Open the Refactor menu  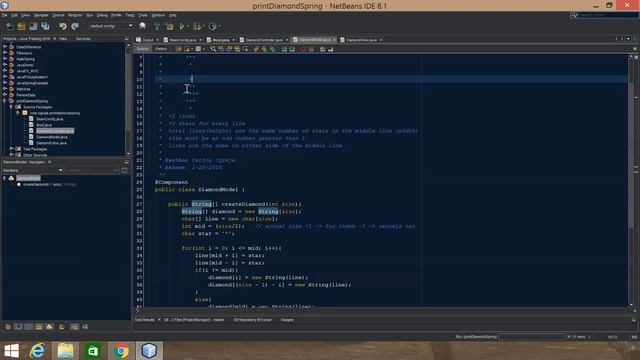[75, 15]
